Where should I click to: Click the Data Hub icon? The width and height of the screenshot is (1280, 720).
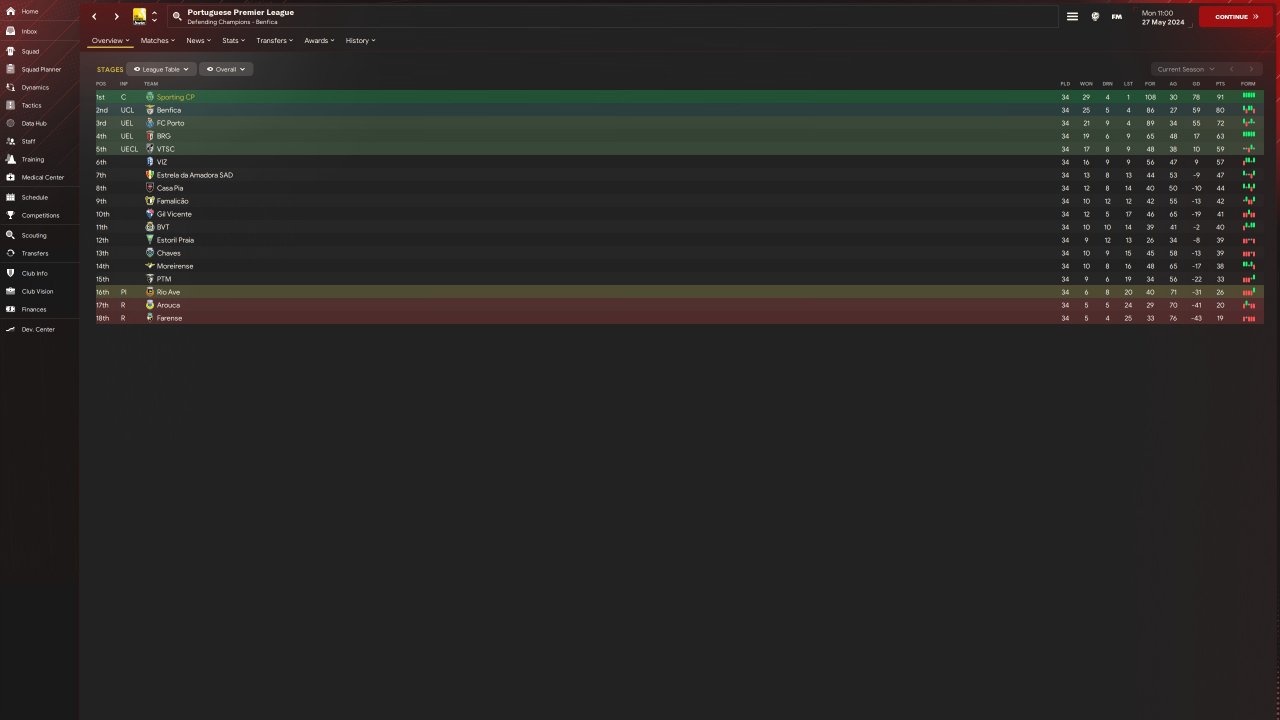(x=10, y=123)
